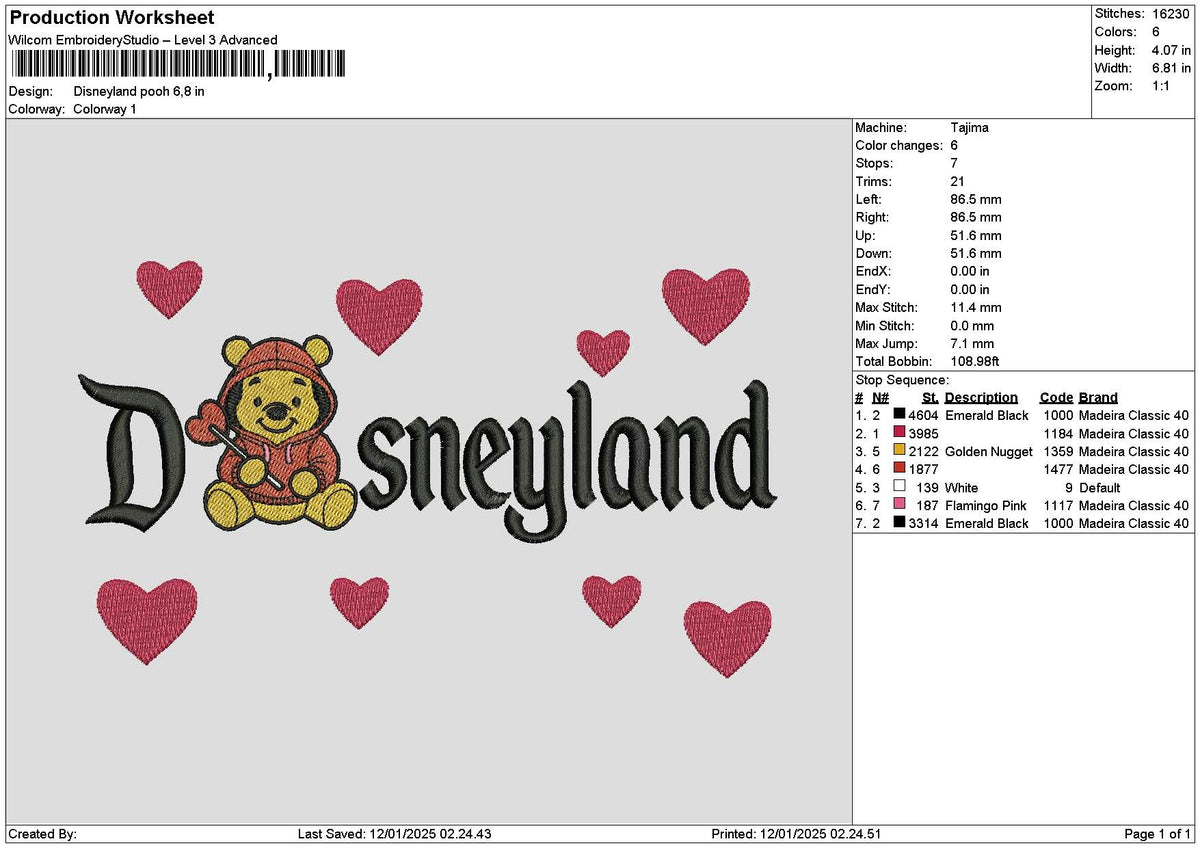The height and width of the screenshot is (848, 1200).
Task: Click the thread code 1184
Action: click(1058, 434)
